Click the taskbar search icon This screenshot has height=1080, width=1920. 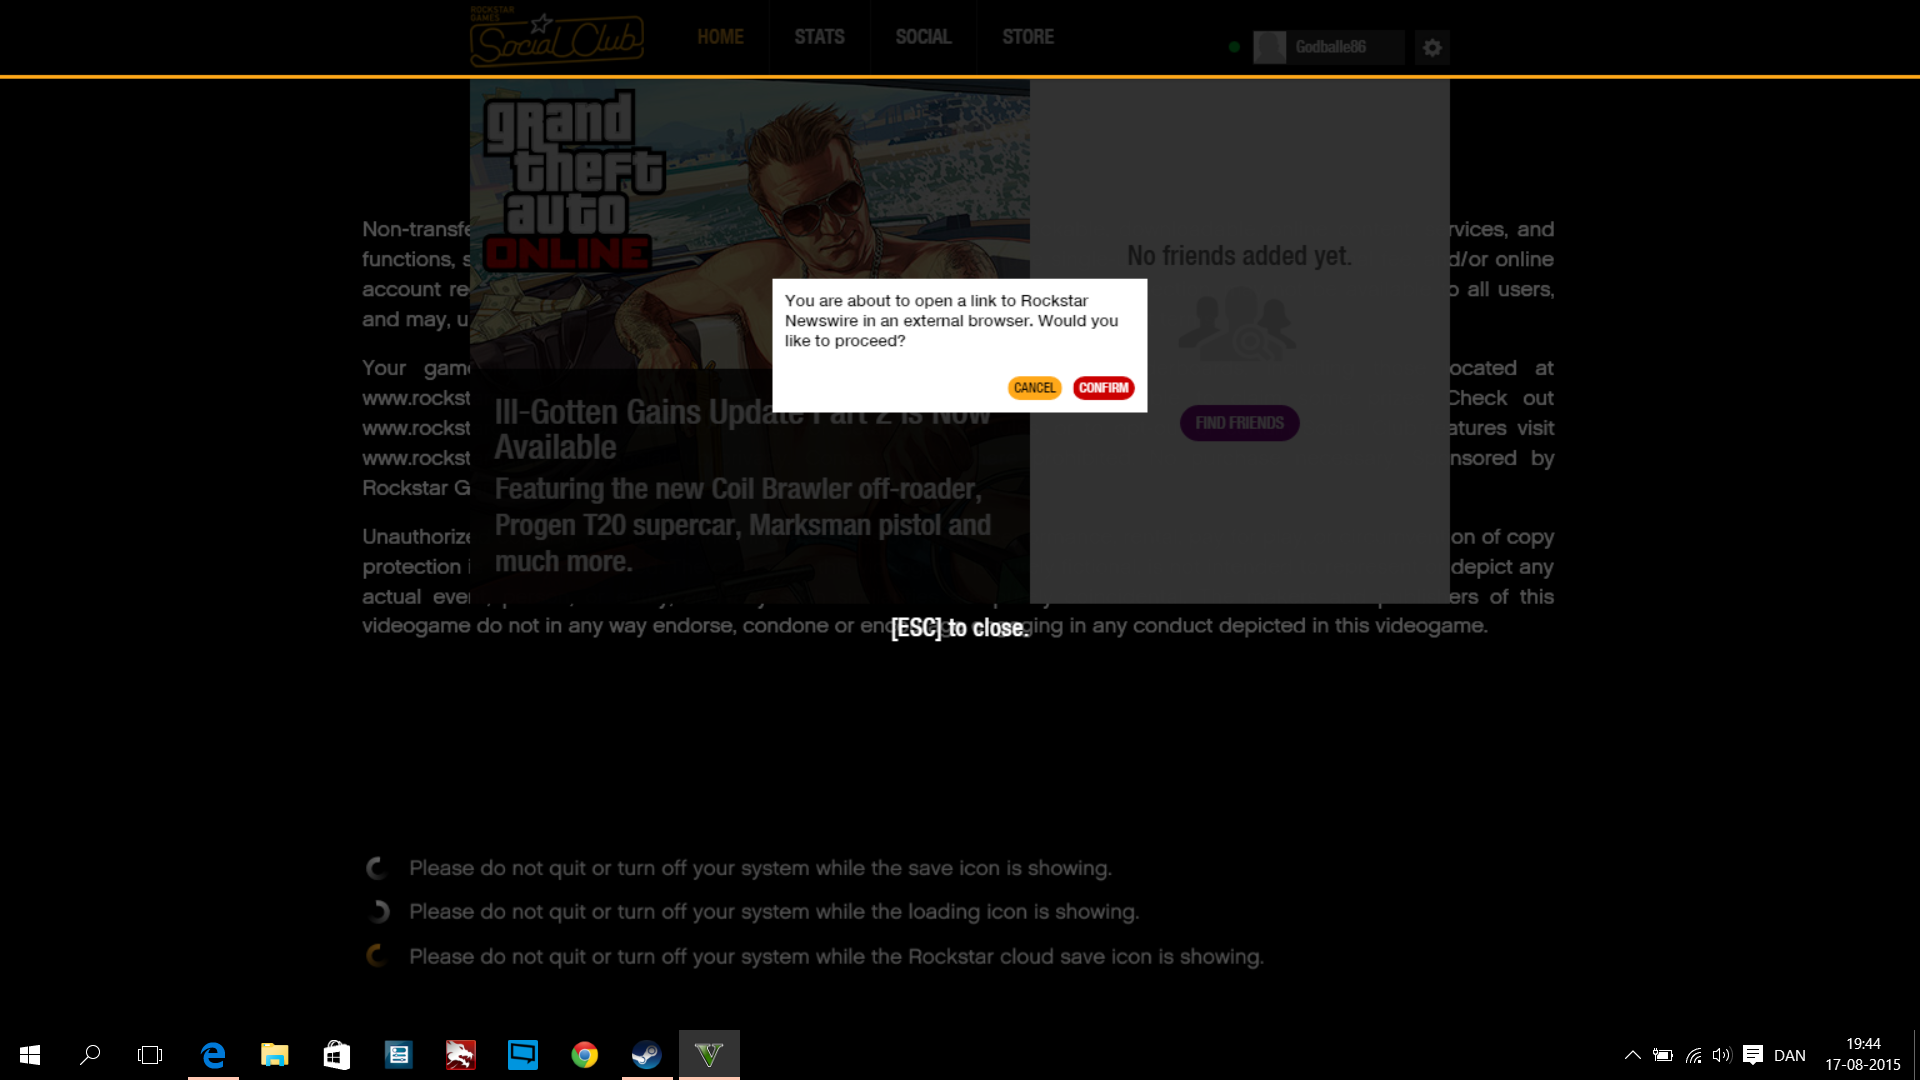pyautogui.click(x=90, y=1055)
